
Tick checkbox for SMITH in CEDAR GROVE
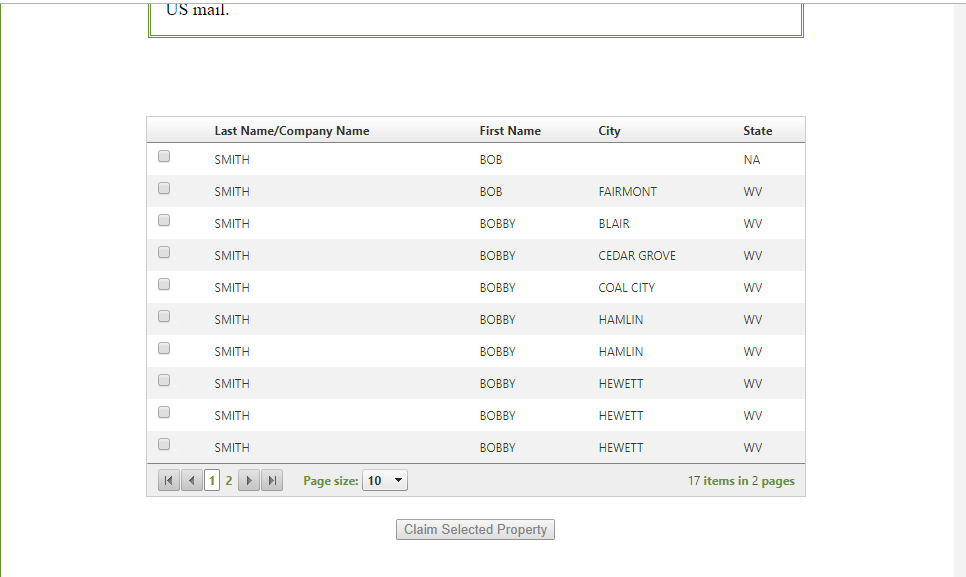click(x=164, y=252)
